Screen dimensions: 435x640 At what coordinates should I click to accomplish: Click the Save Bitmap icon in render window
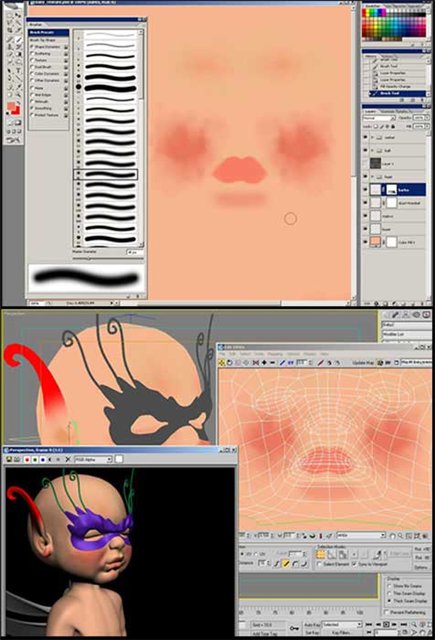pos(8,460)
